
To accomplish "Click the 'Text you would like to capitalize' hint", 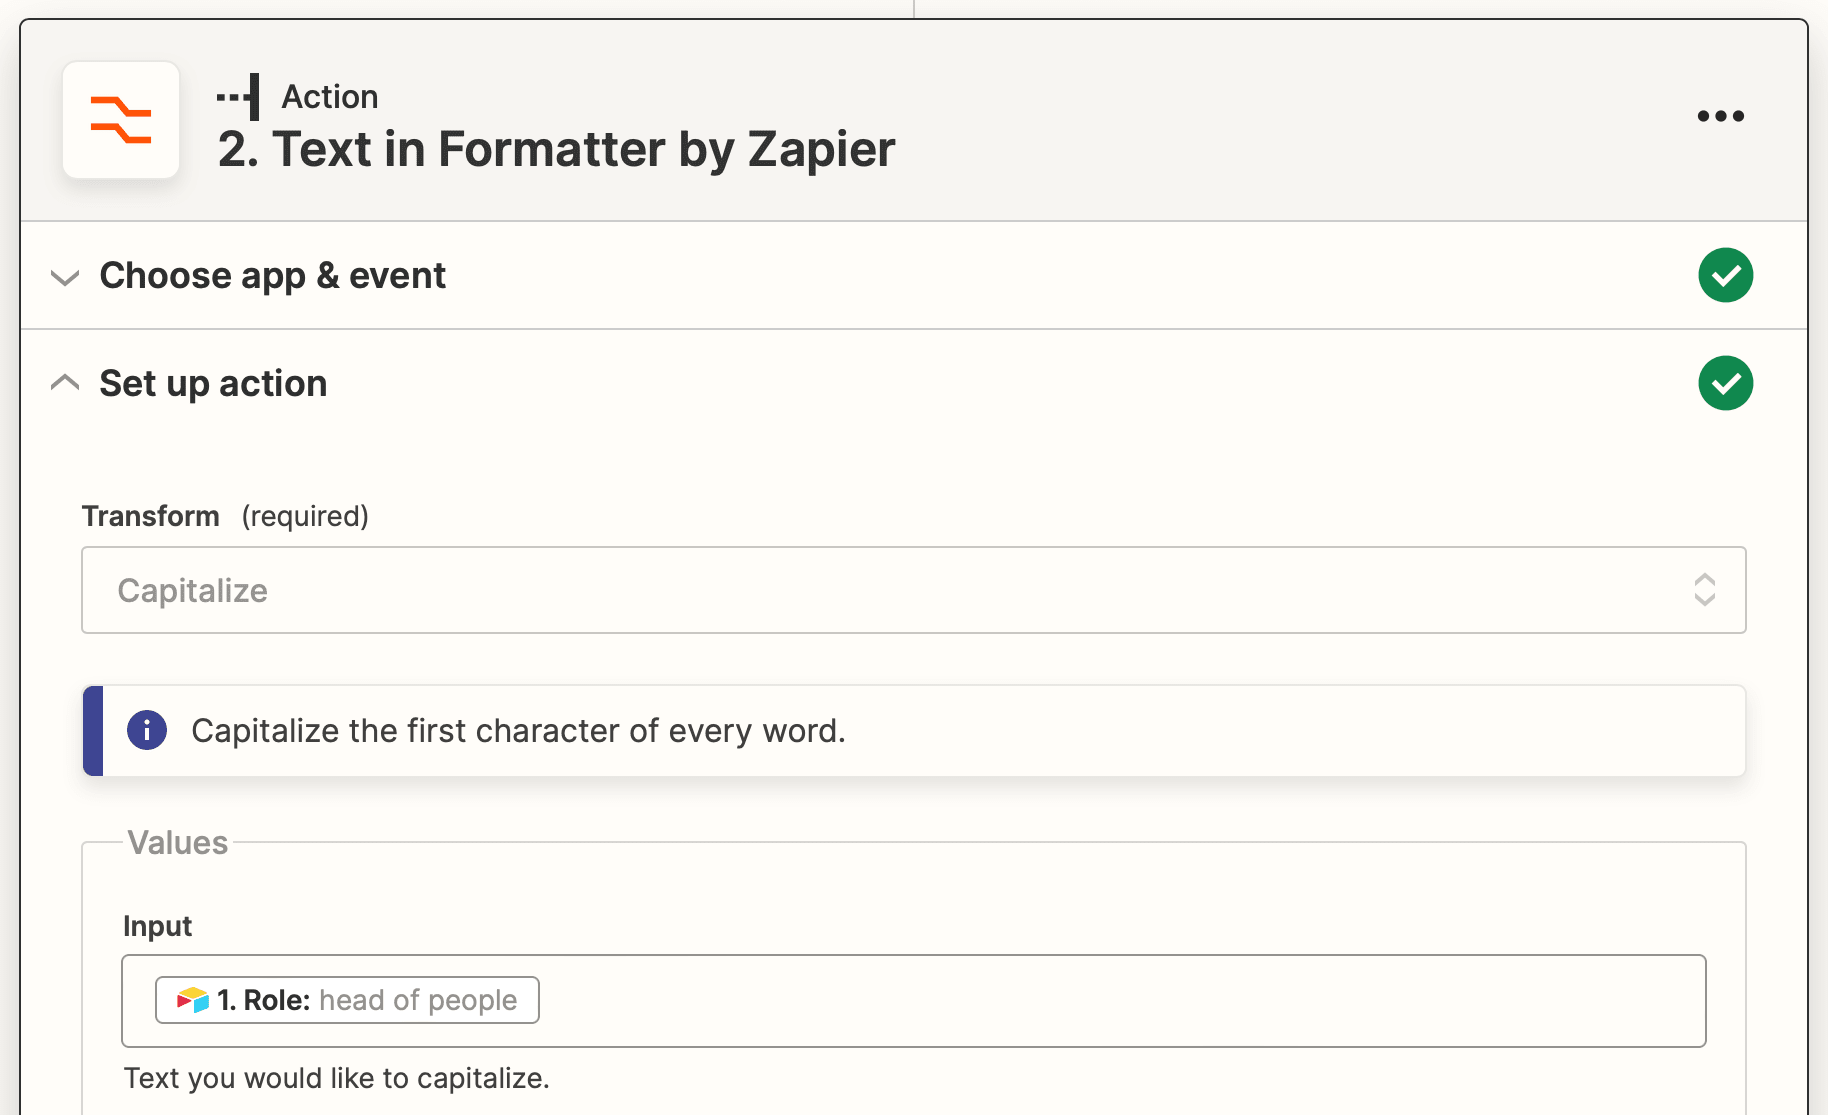I will (336, 1078).
